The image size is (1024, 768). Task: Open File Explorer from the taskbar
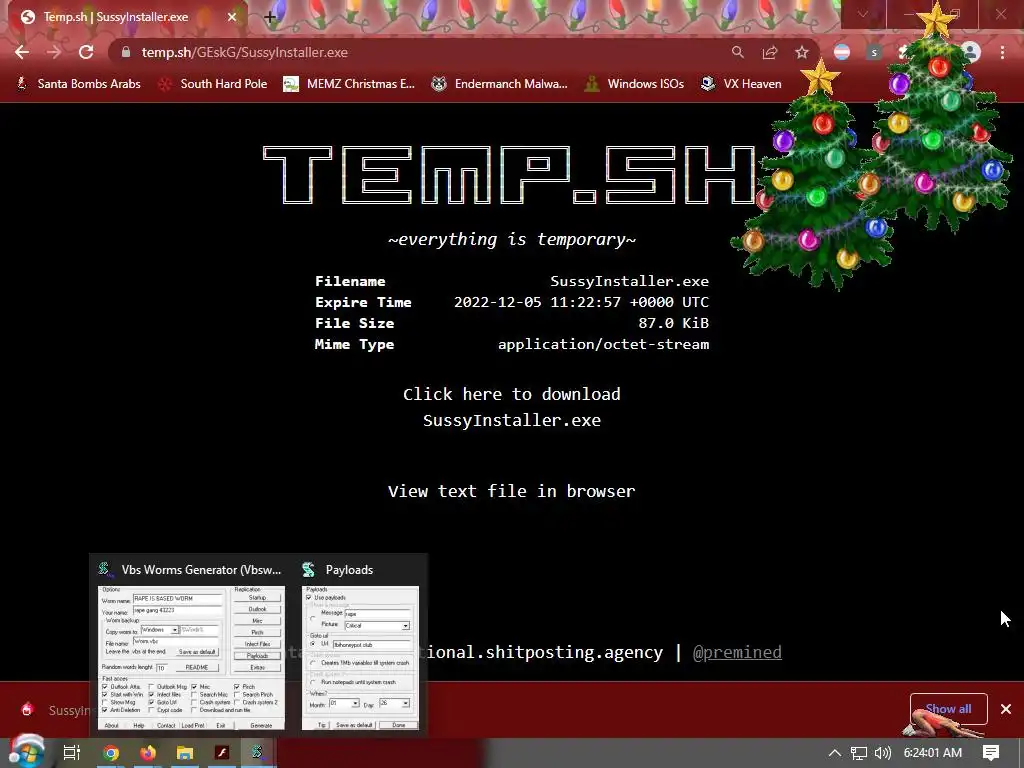pyautogui.click(x=185, y=753)
